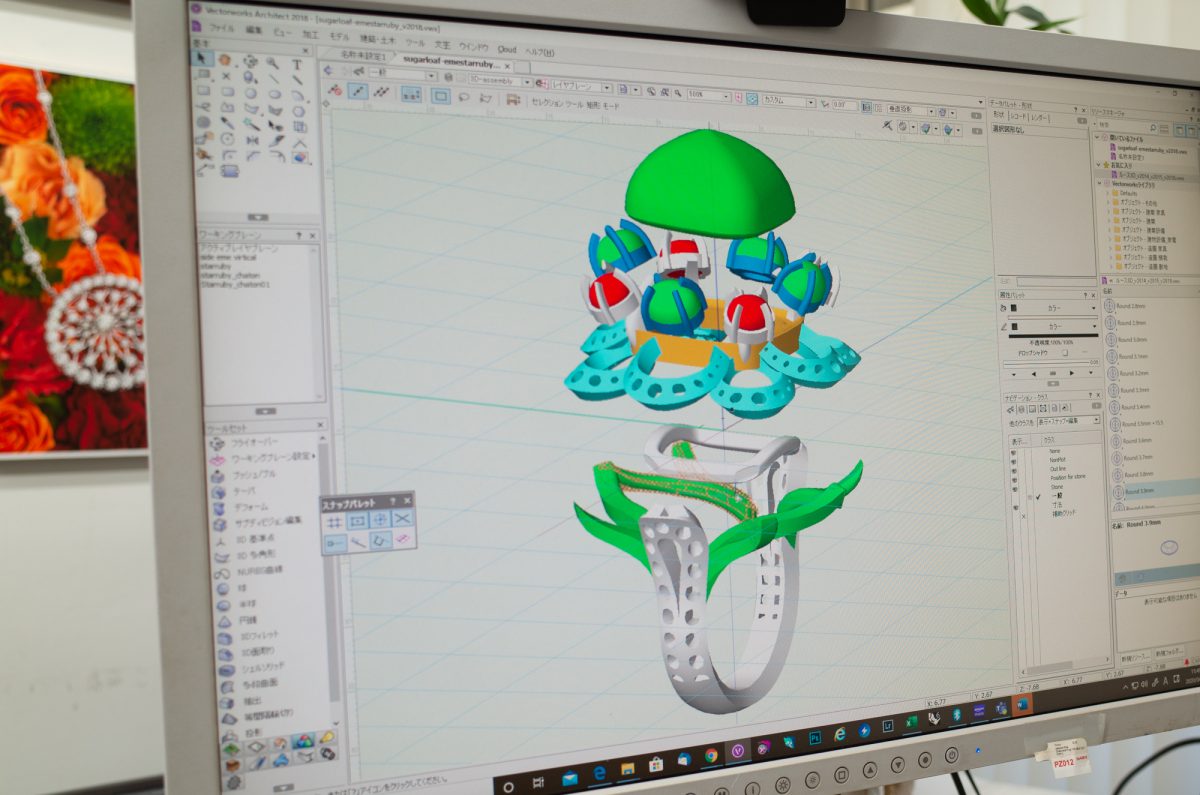Open the Cloud menu
The image size is (1200, 795).
(x=507, y=48)
